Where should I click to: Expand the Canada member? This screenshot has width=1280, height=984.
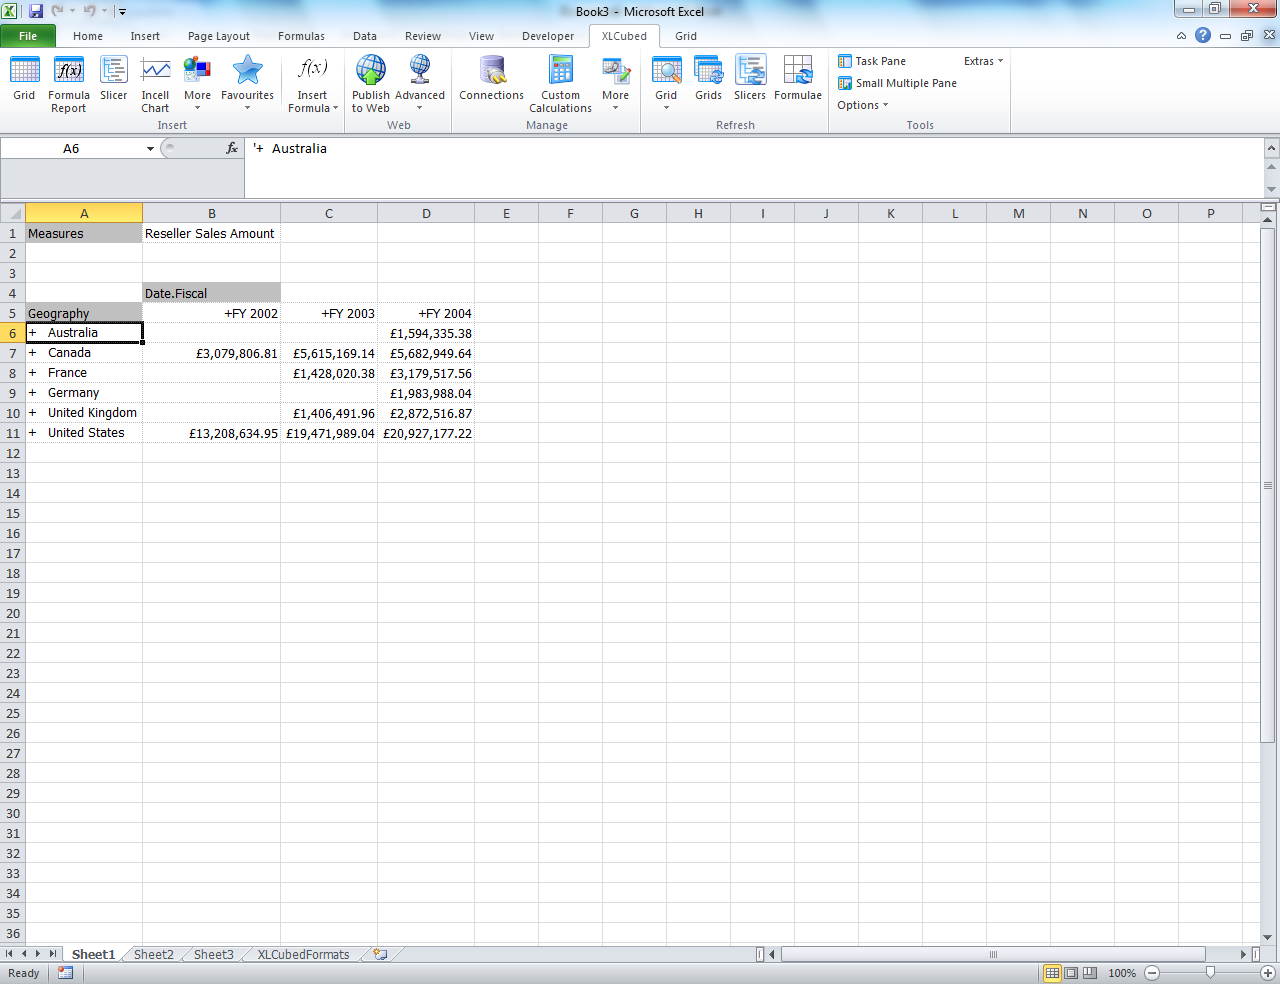pyautogui.click(x=32, y=353)
